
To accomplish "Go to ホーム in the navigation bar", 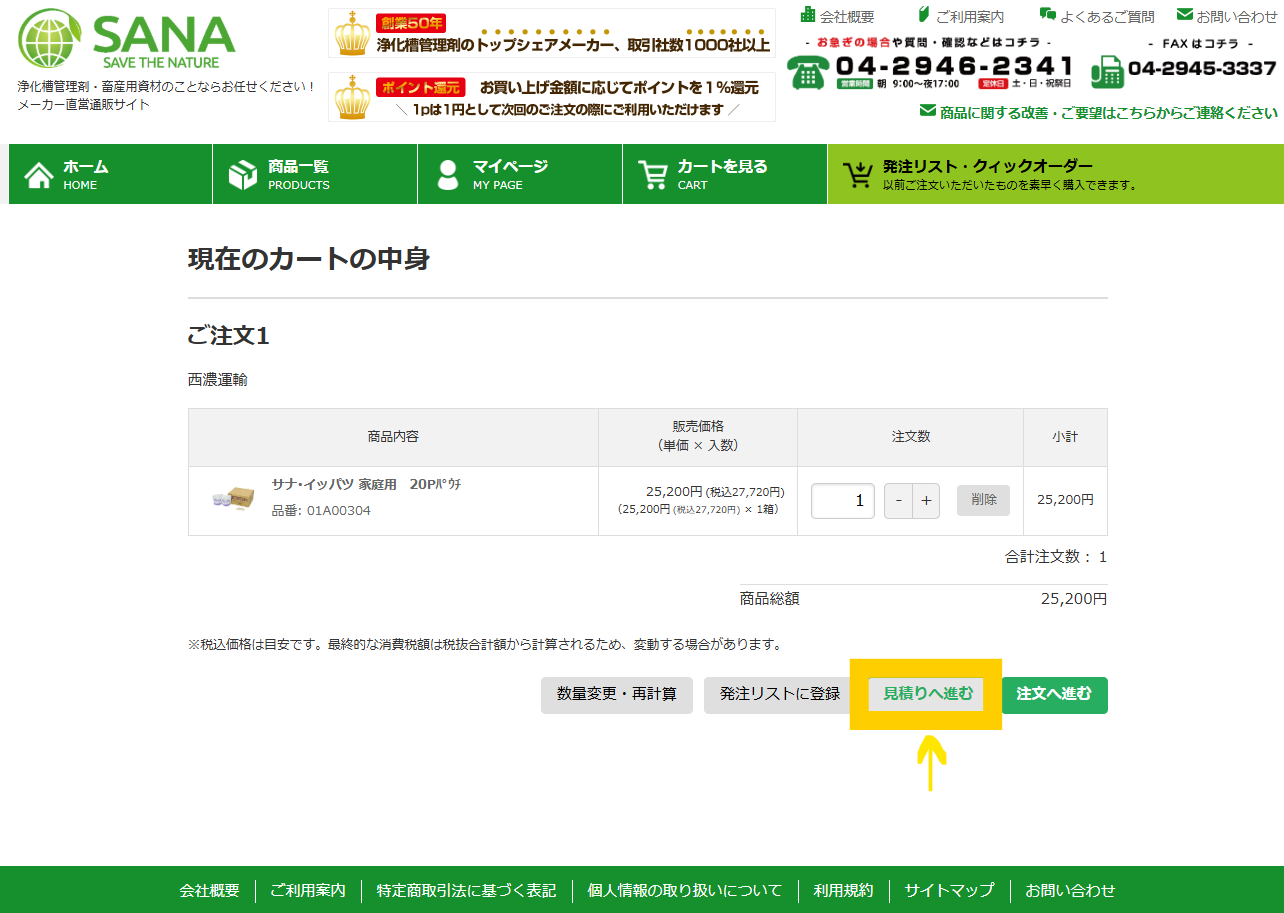I will (x=110, y=174).
